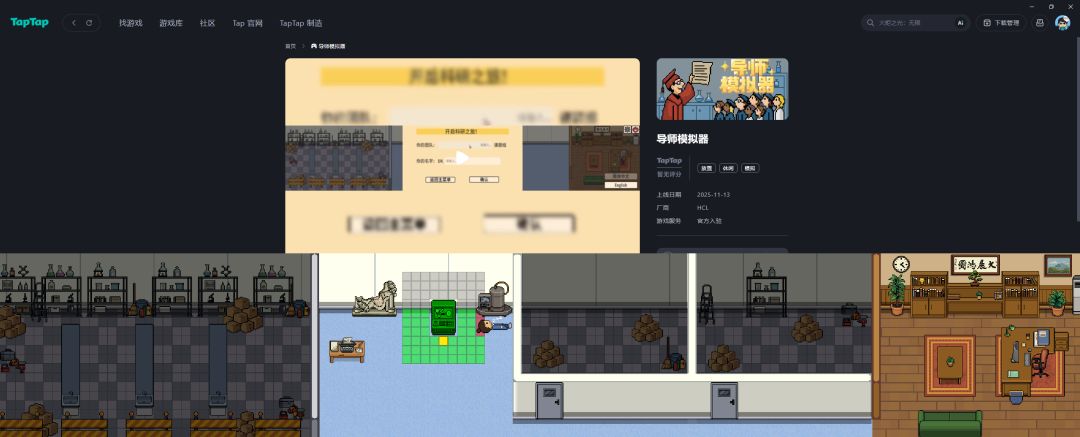Click the reclining statue in the hallway

point(375,298)
